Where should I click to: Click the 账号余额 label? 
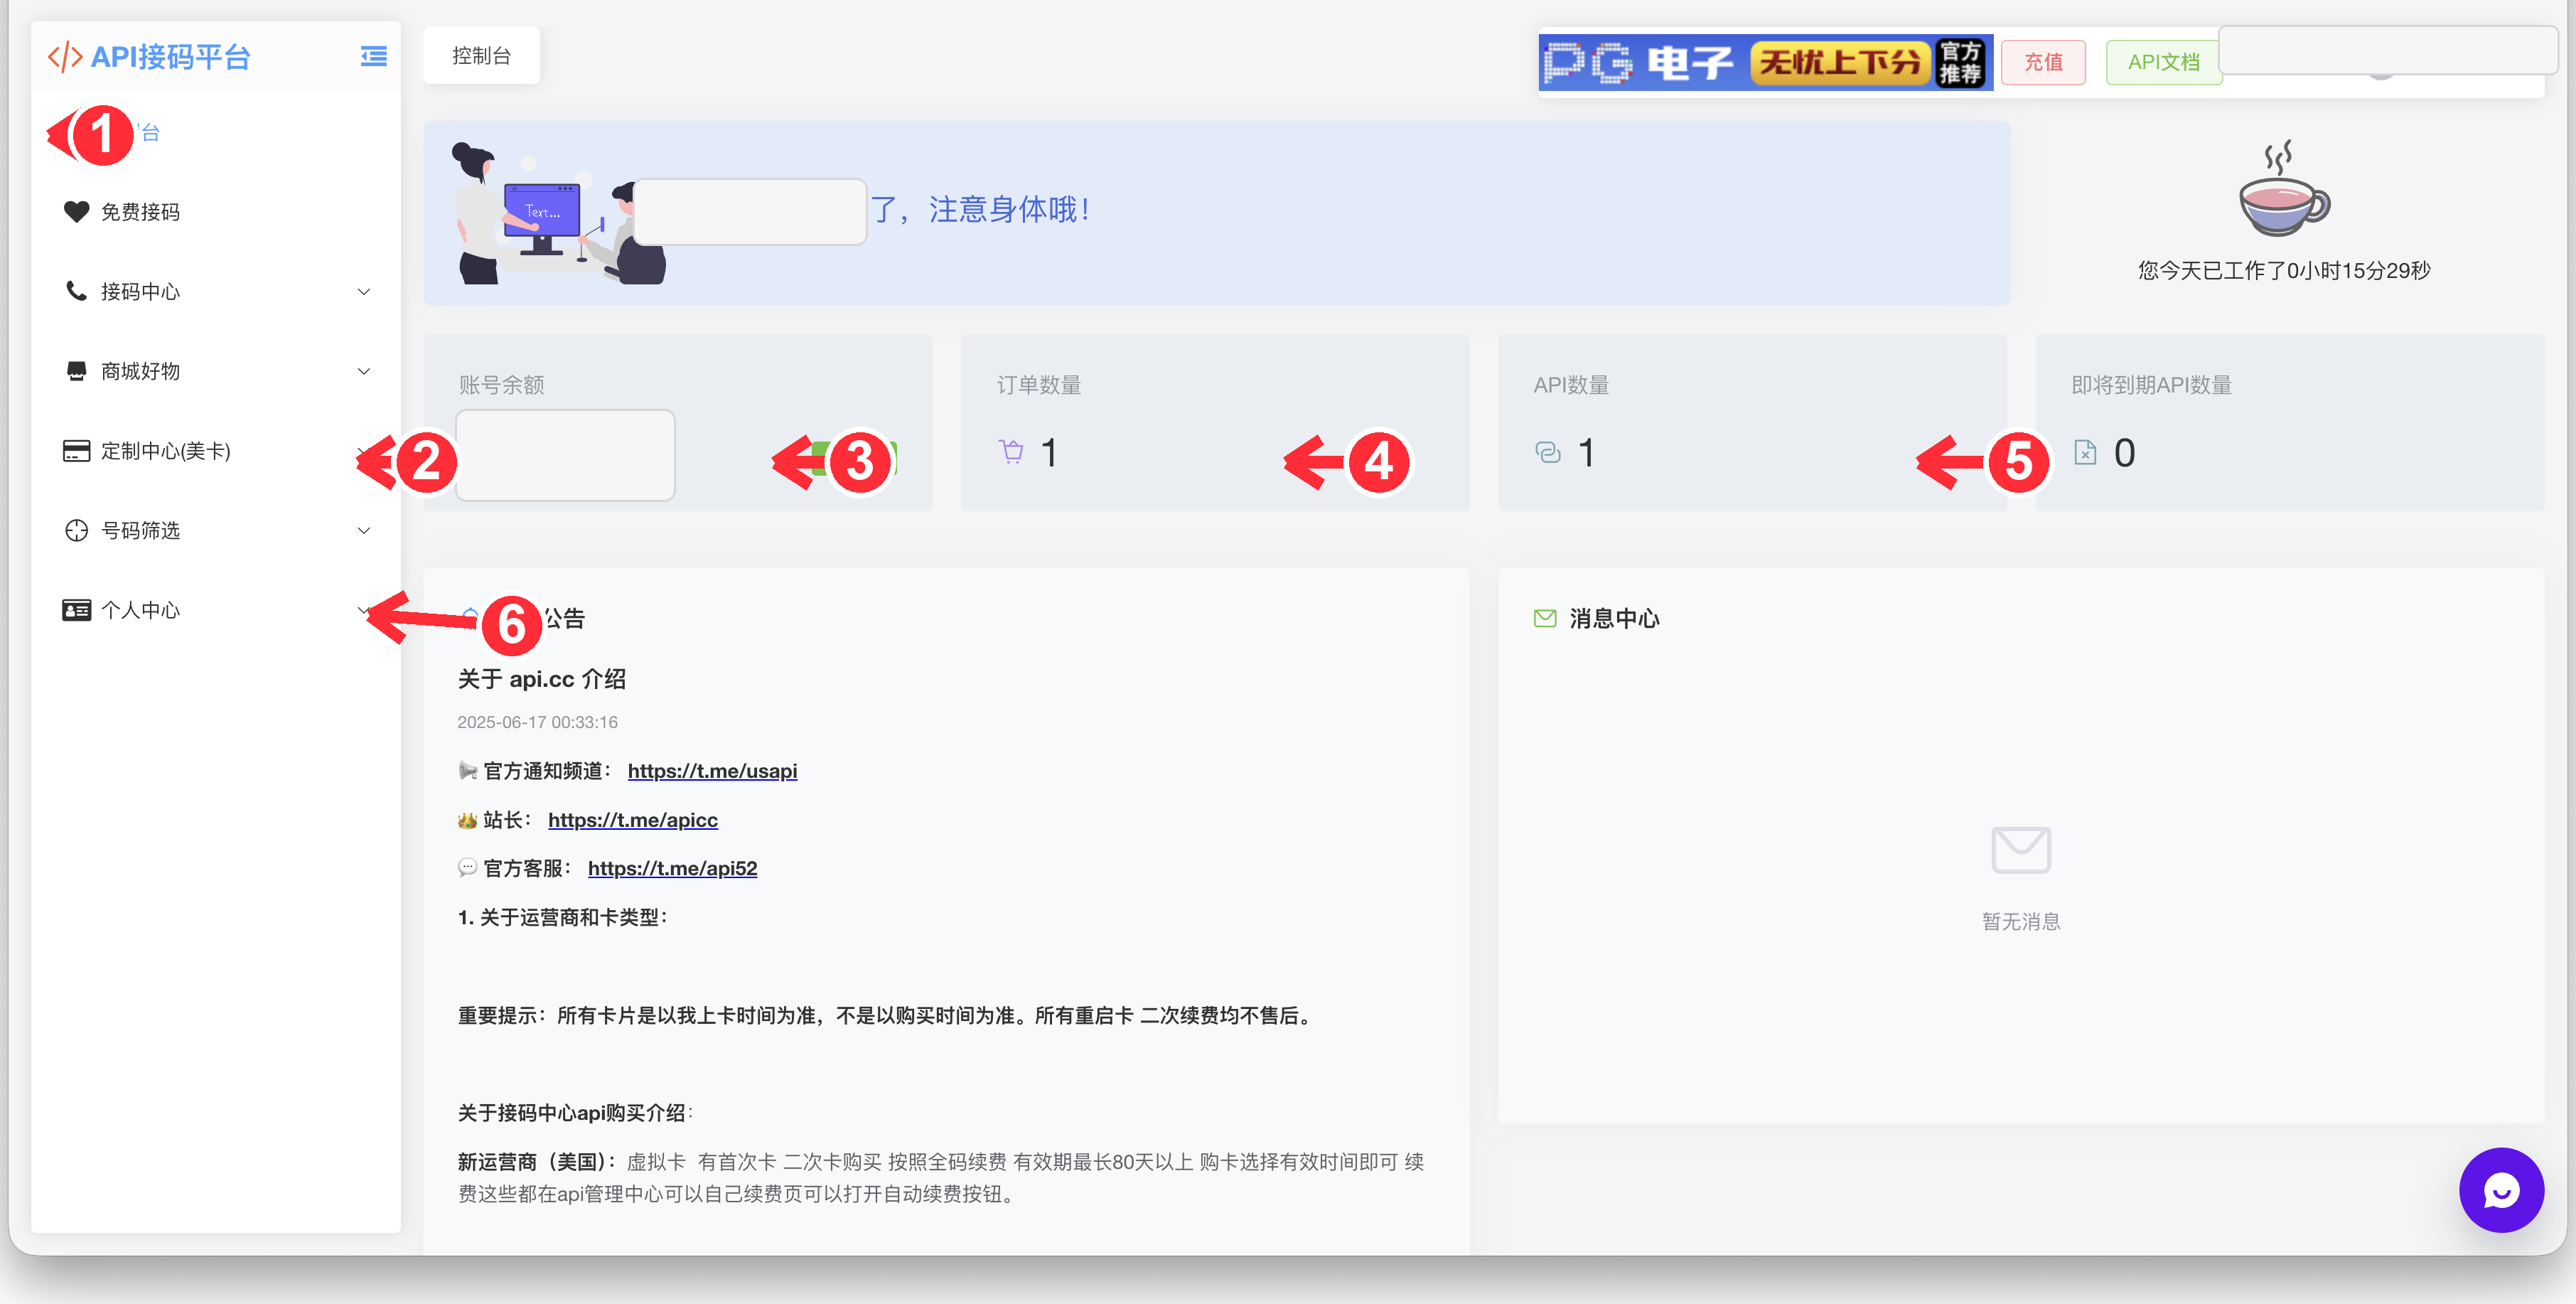501,385
